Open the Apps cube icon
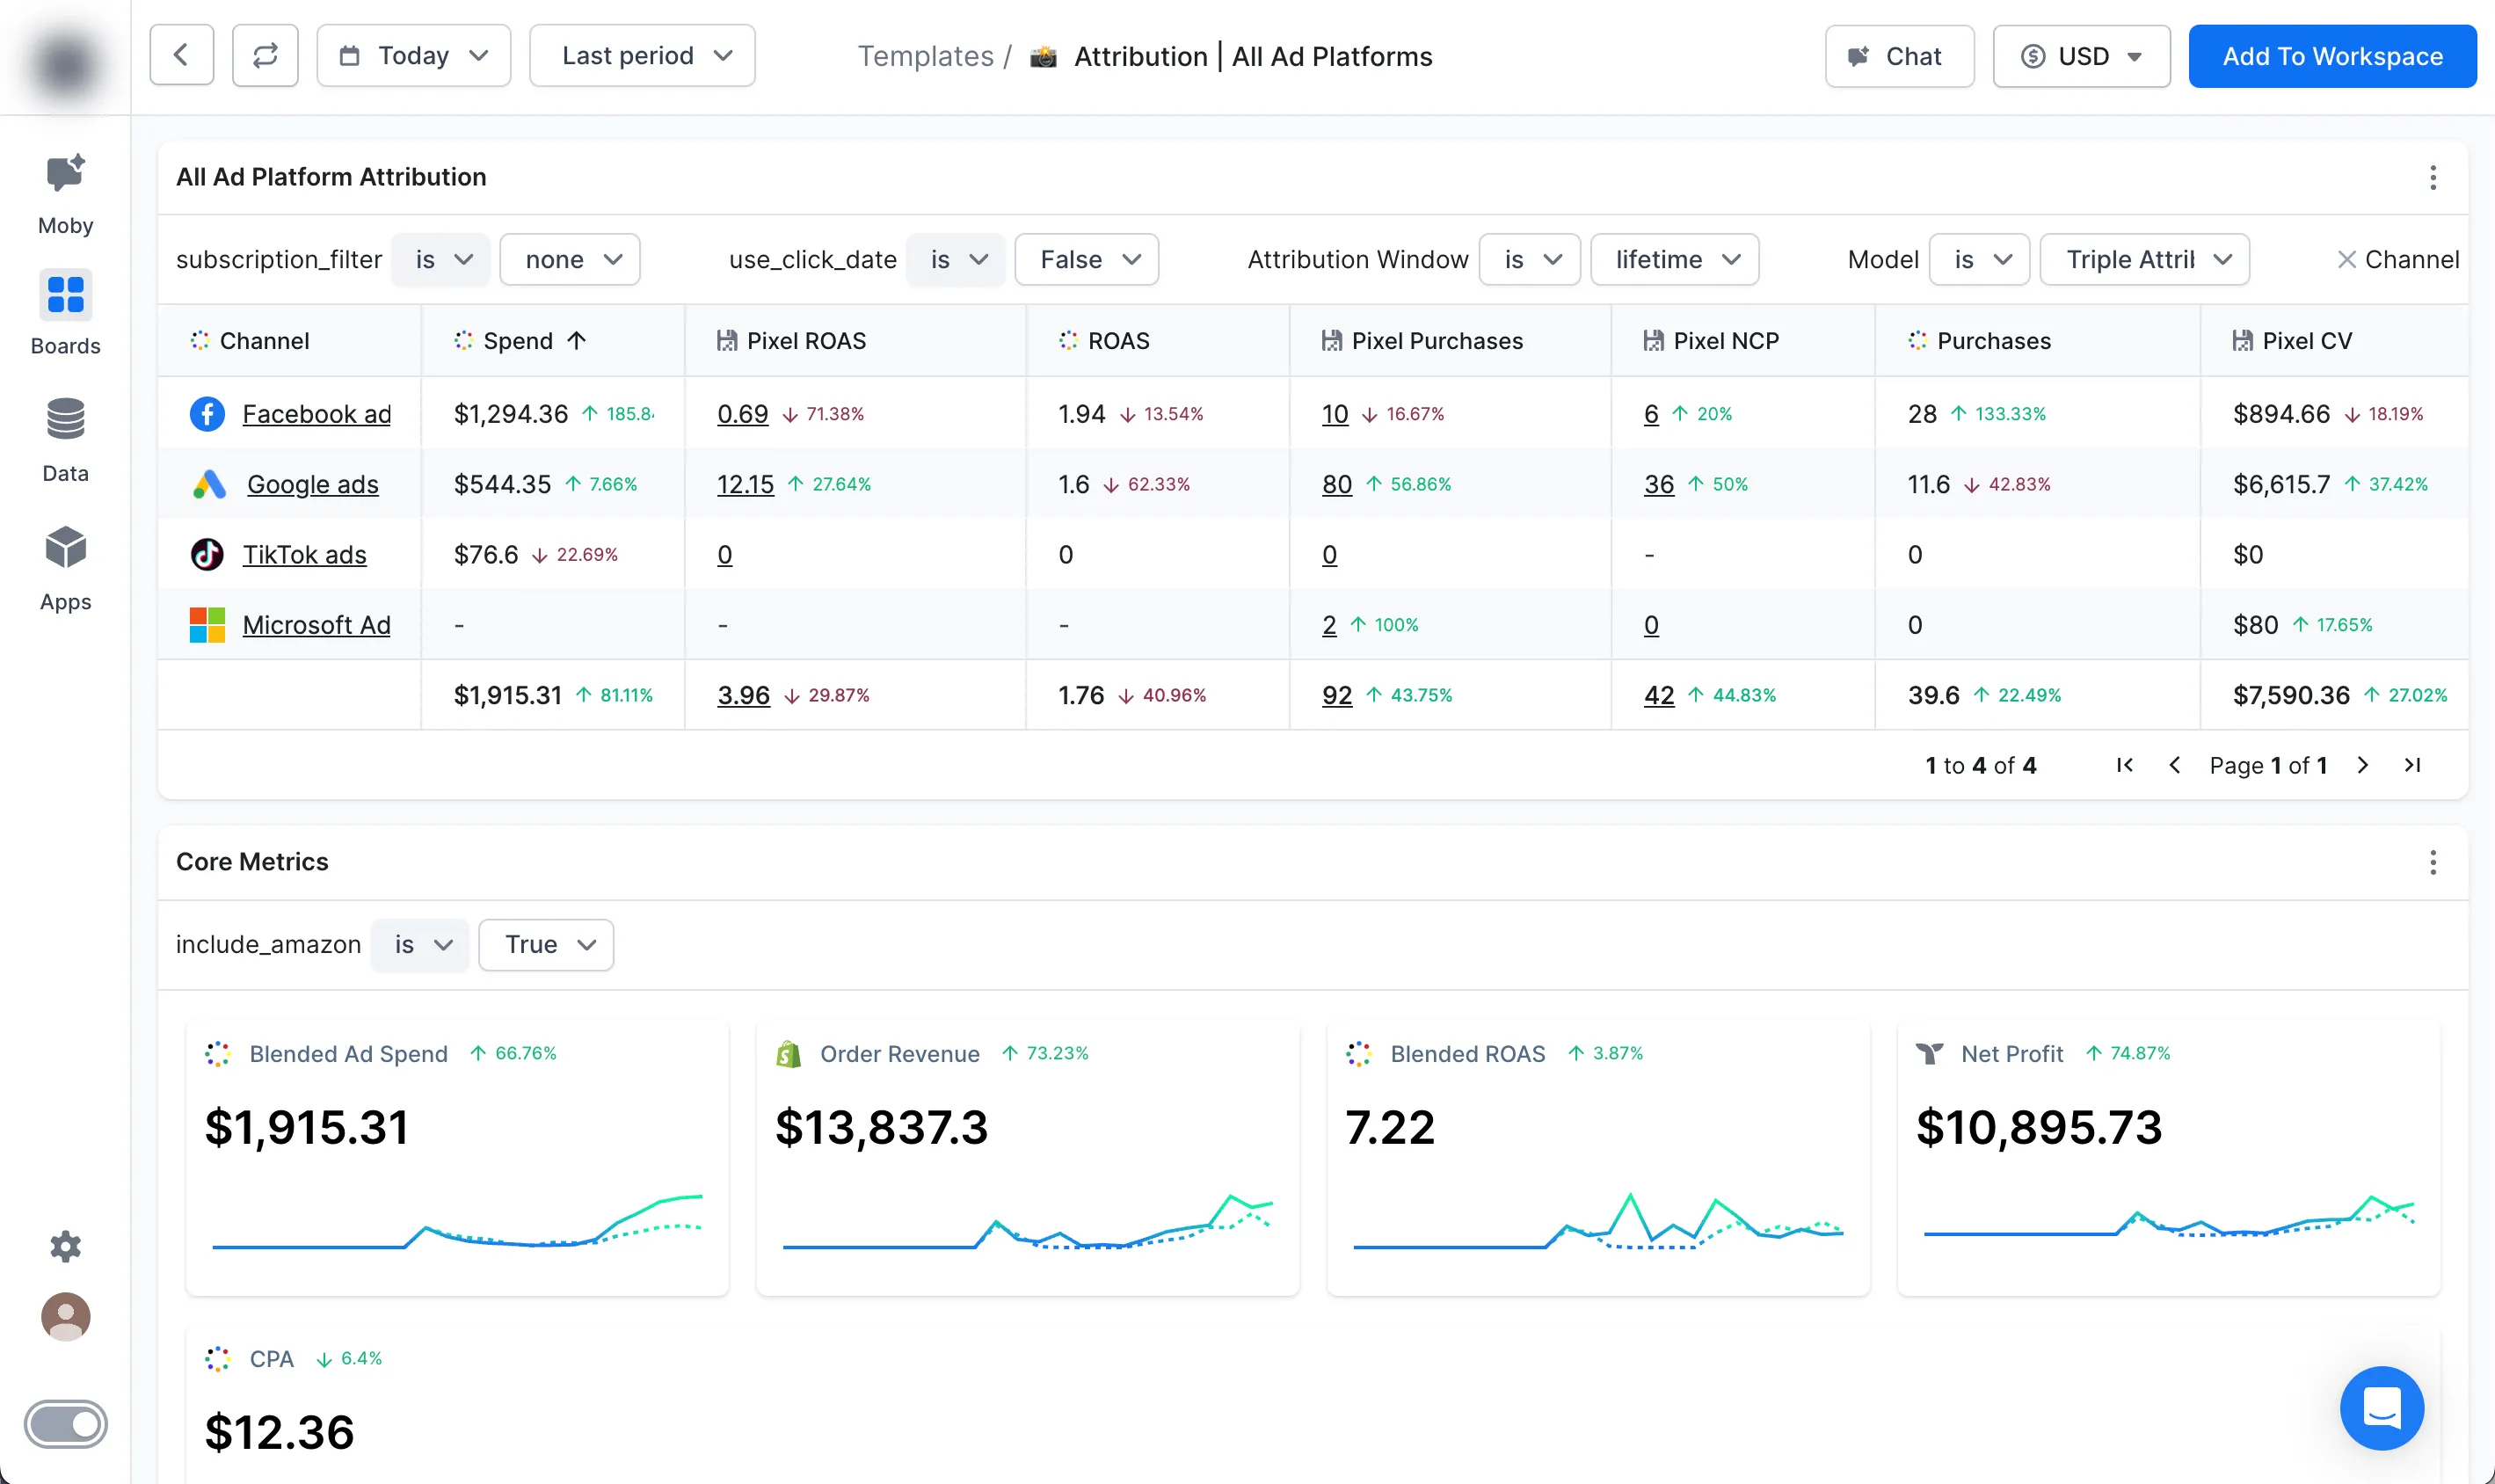Screen dimensions: 2495x1484 [x=65, y=548]
